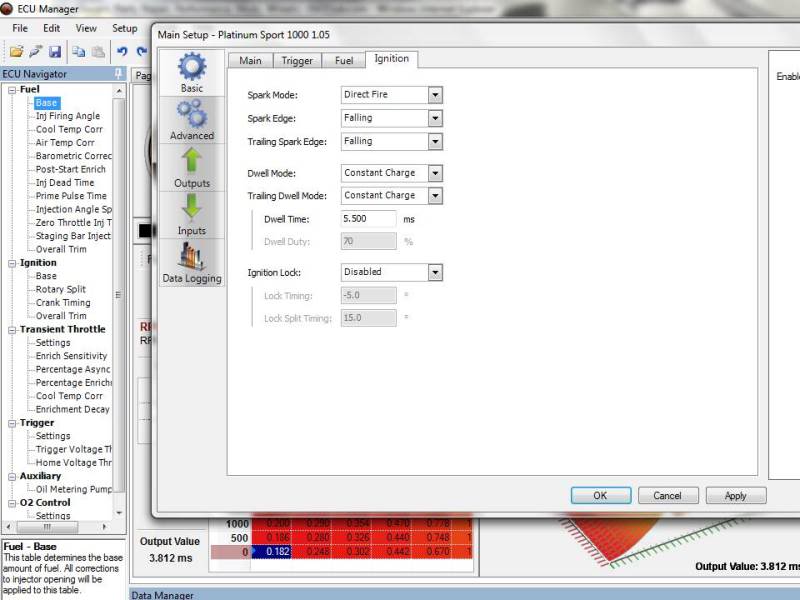This screenshot has height=600, width=800.
Task: Click the navigator vertical scrollbar
Action: coord(118,296)
